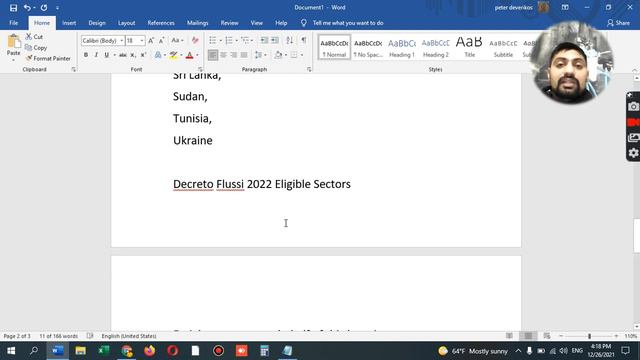The width and height of the screenshot is (640, 360).
Task: Apply text effects and typography
Action: [158, 55]
